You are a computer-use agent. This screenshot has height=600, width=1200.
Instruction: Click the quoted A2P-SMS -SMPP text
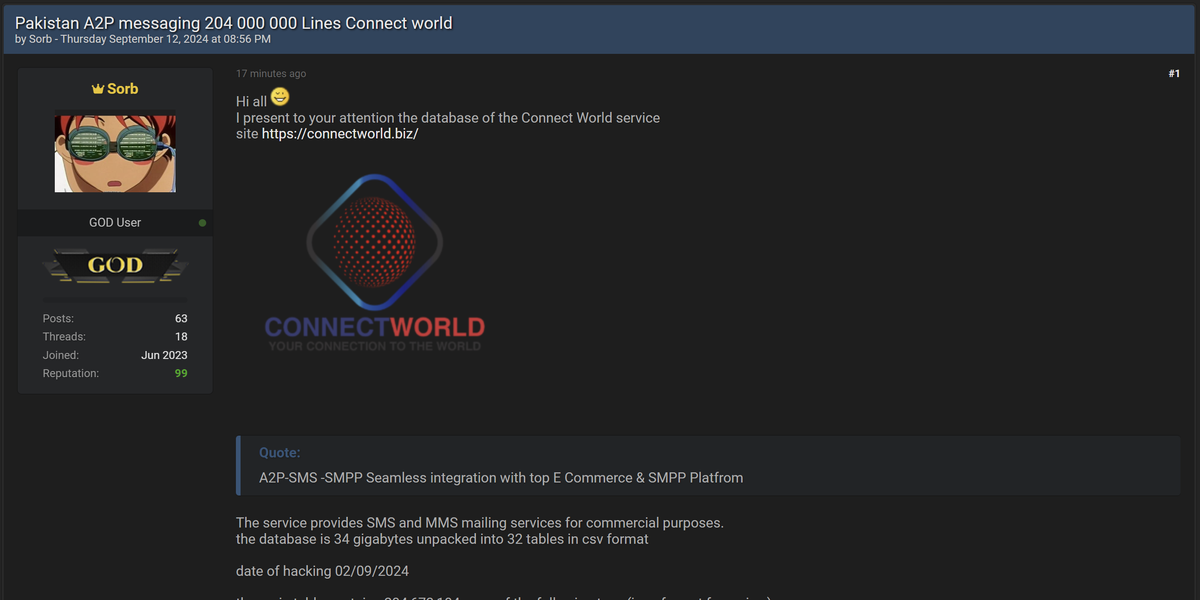click(x=500, y=477)
